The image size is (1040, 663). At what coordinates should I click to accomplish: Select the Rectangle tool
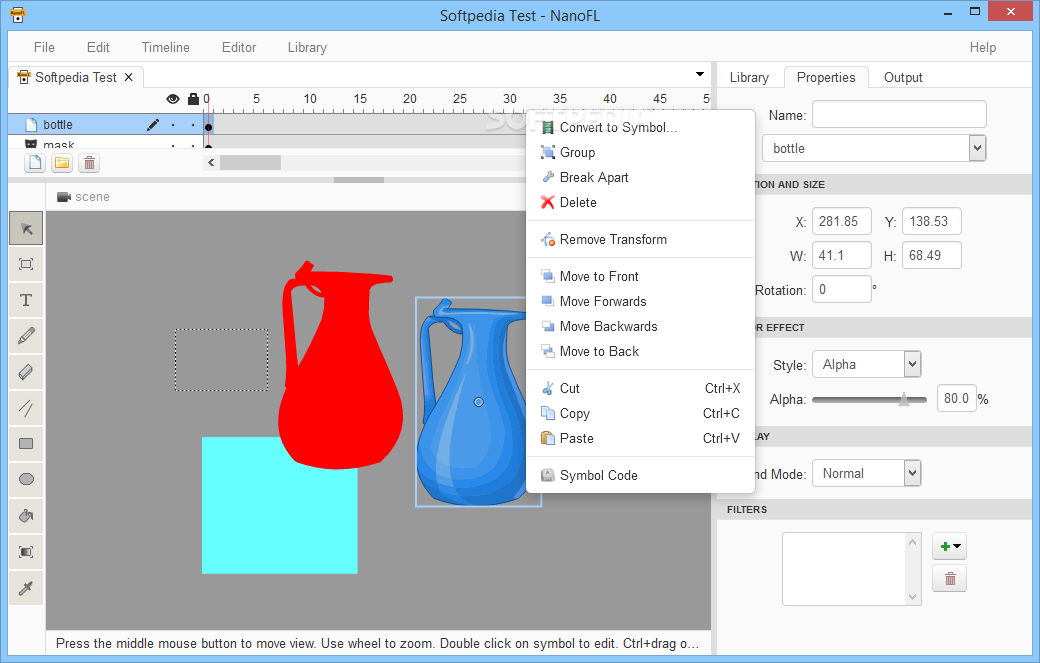[x=26, y=444]
